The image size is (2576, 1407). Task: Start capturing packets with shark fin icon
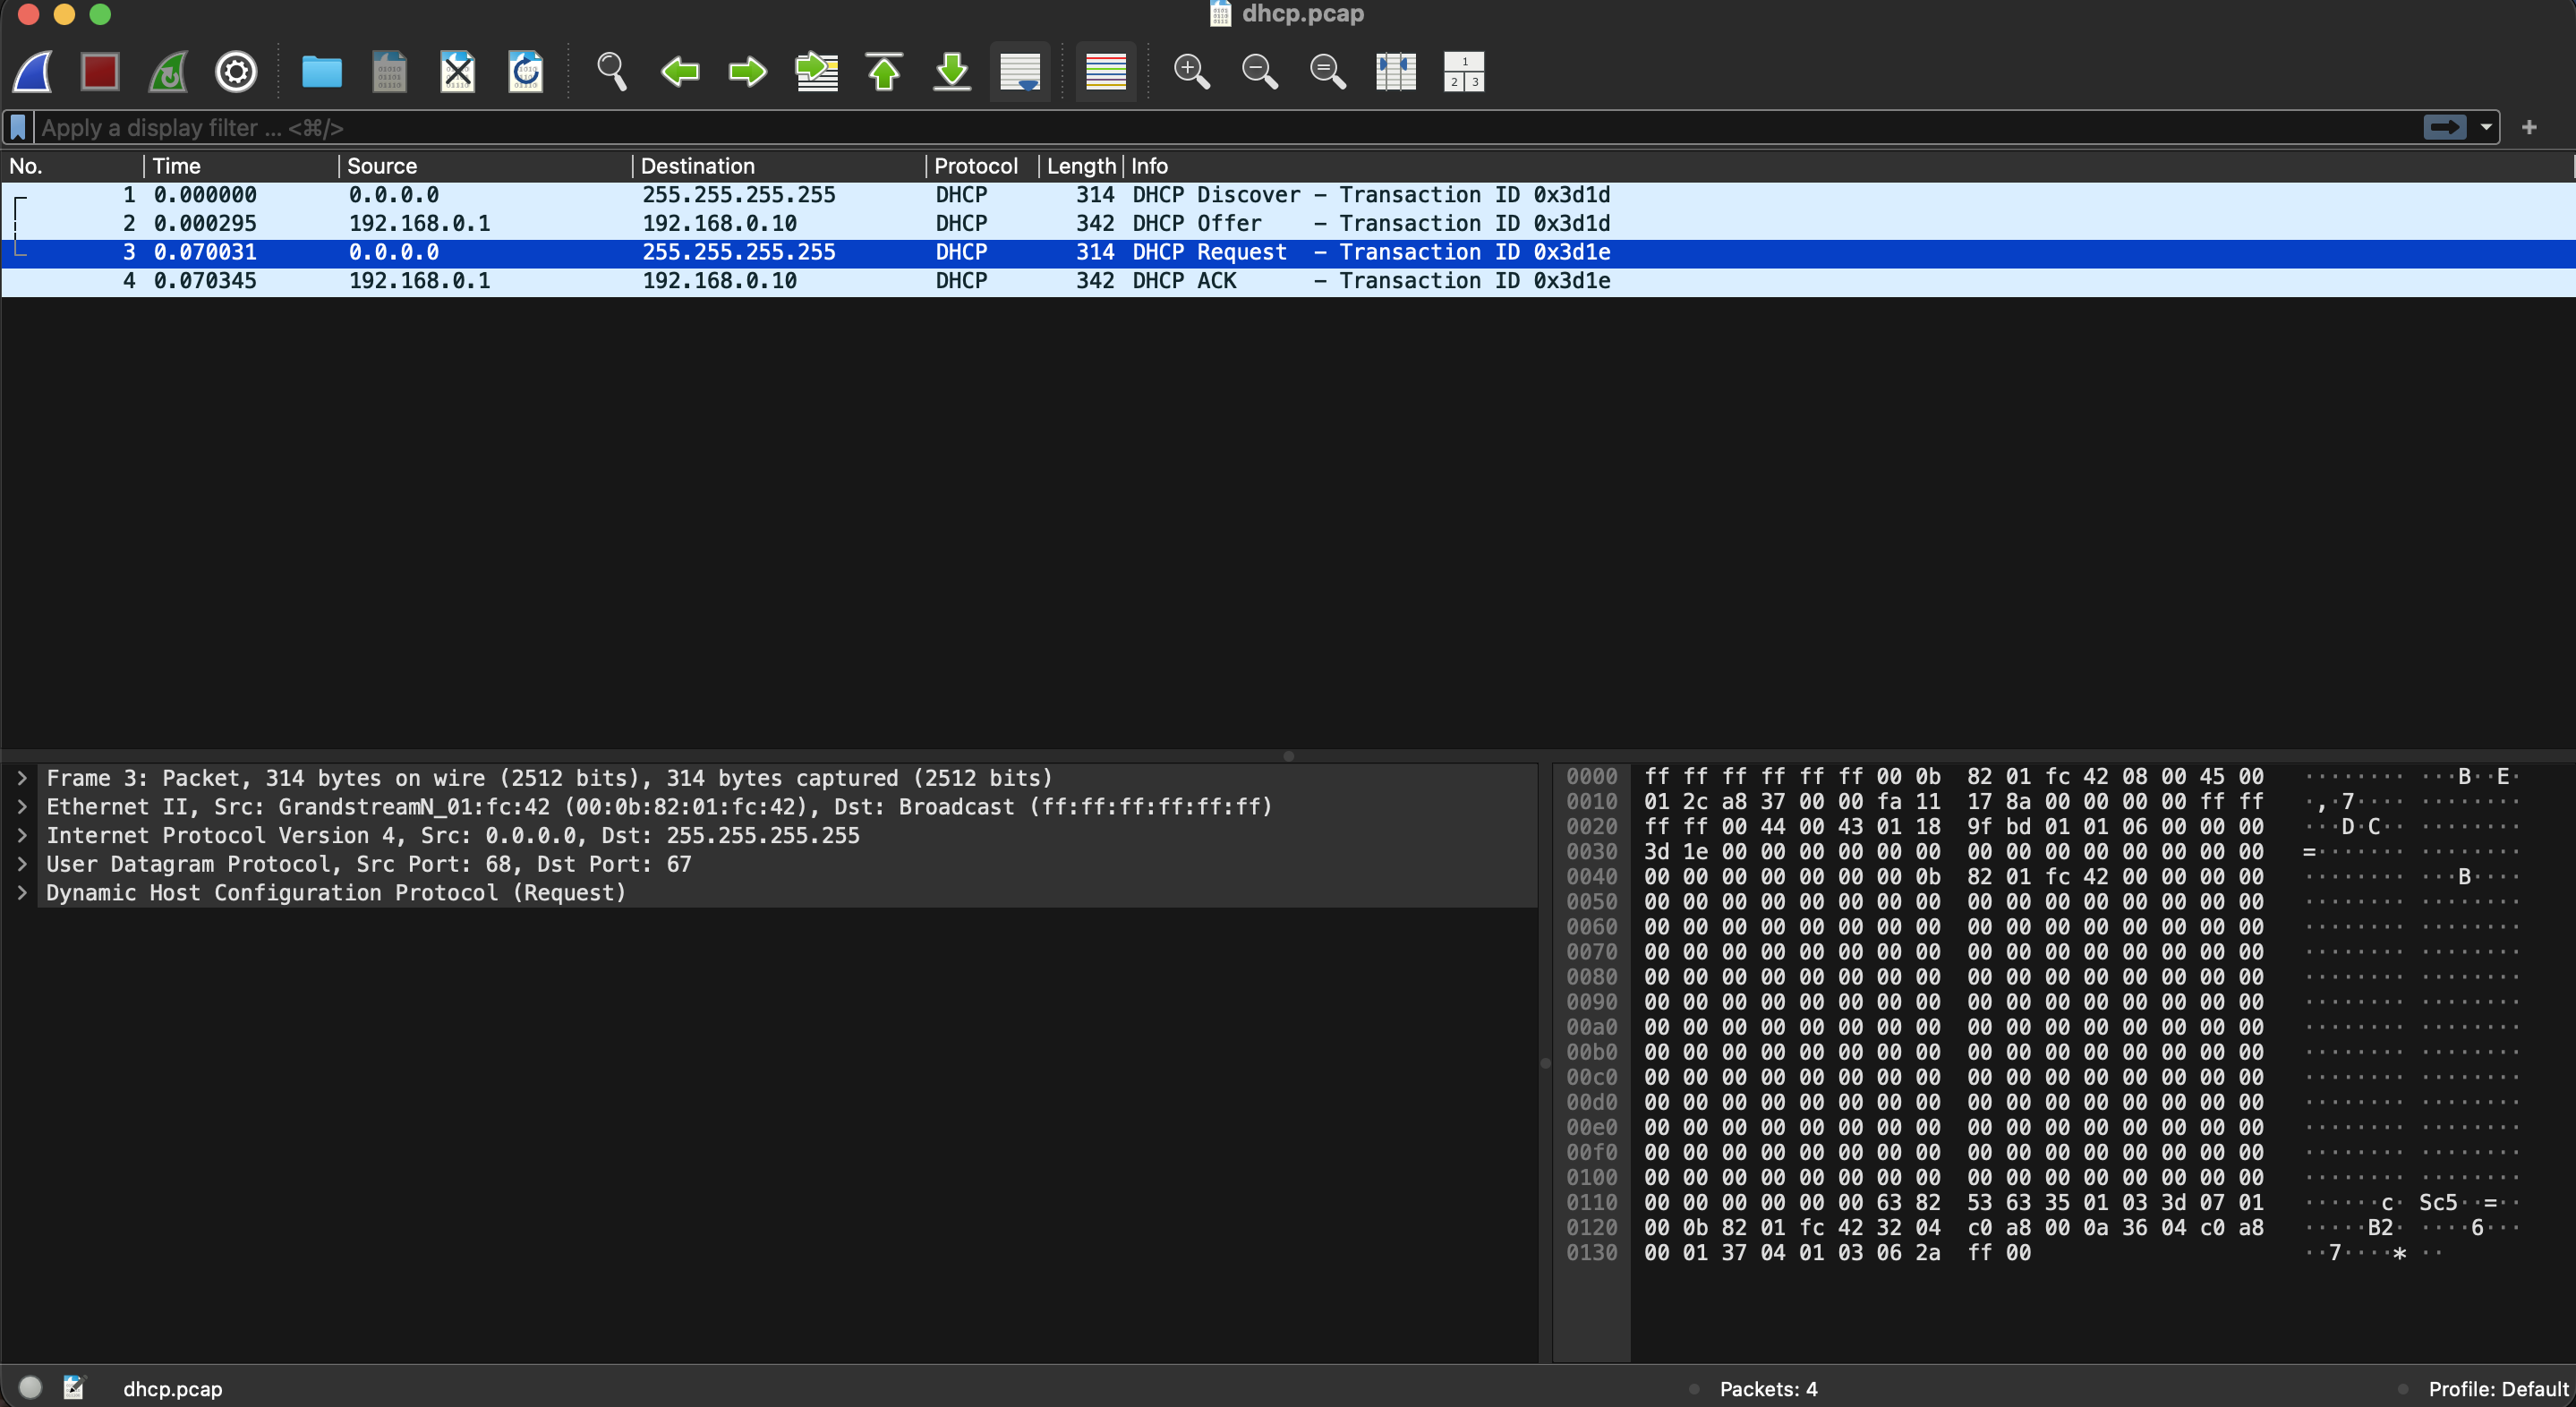click(33, 72)
